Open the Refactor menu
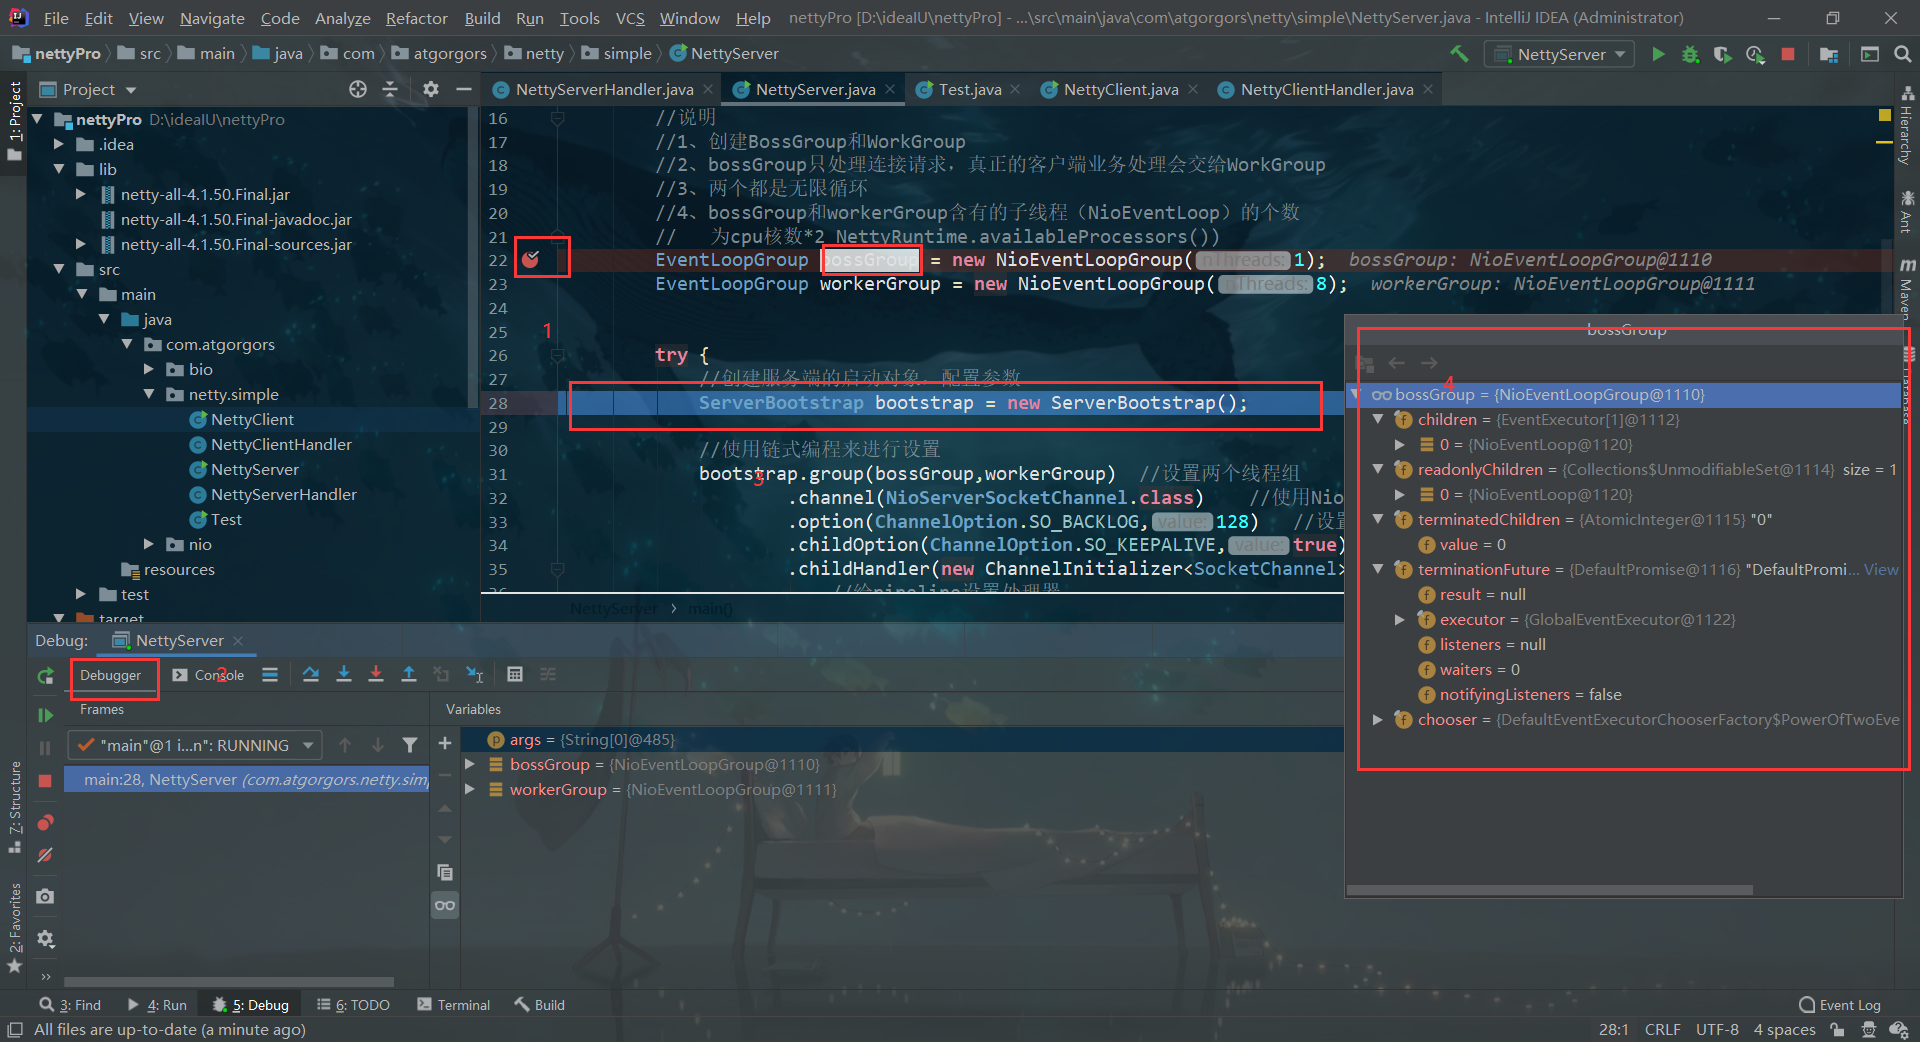The height and width of the screenshot is (1042, 1920). click(416, 18)
